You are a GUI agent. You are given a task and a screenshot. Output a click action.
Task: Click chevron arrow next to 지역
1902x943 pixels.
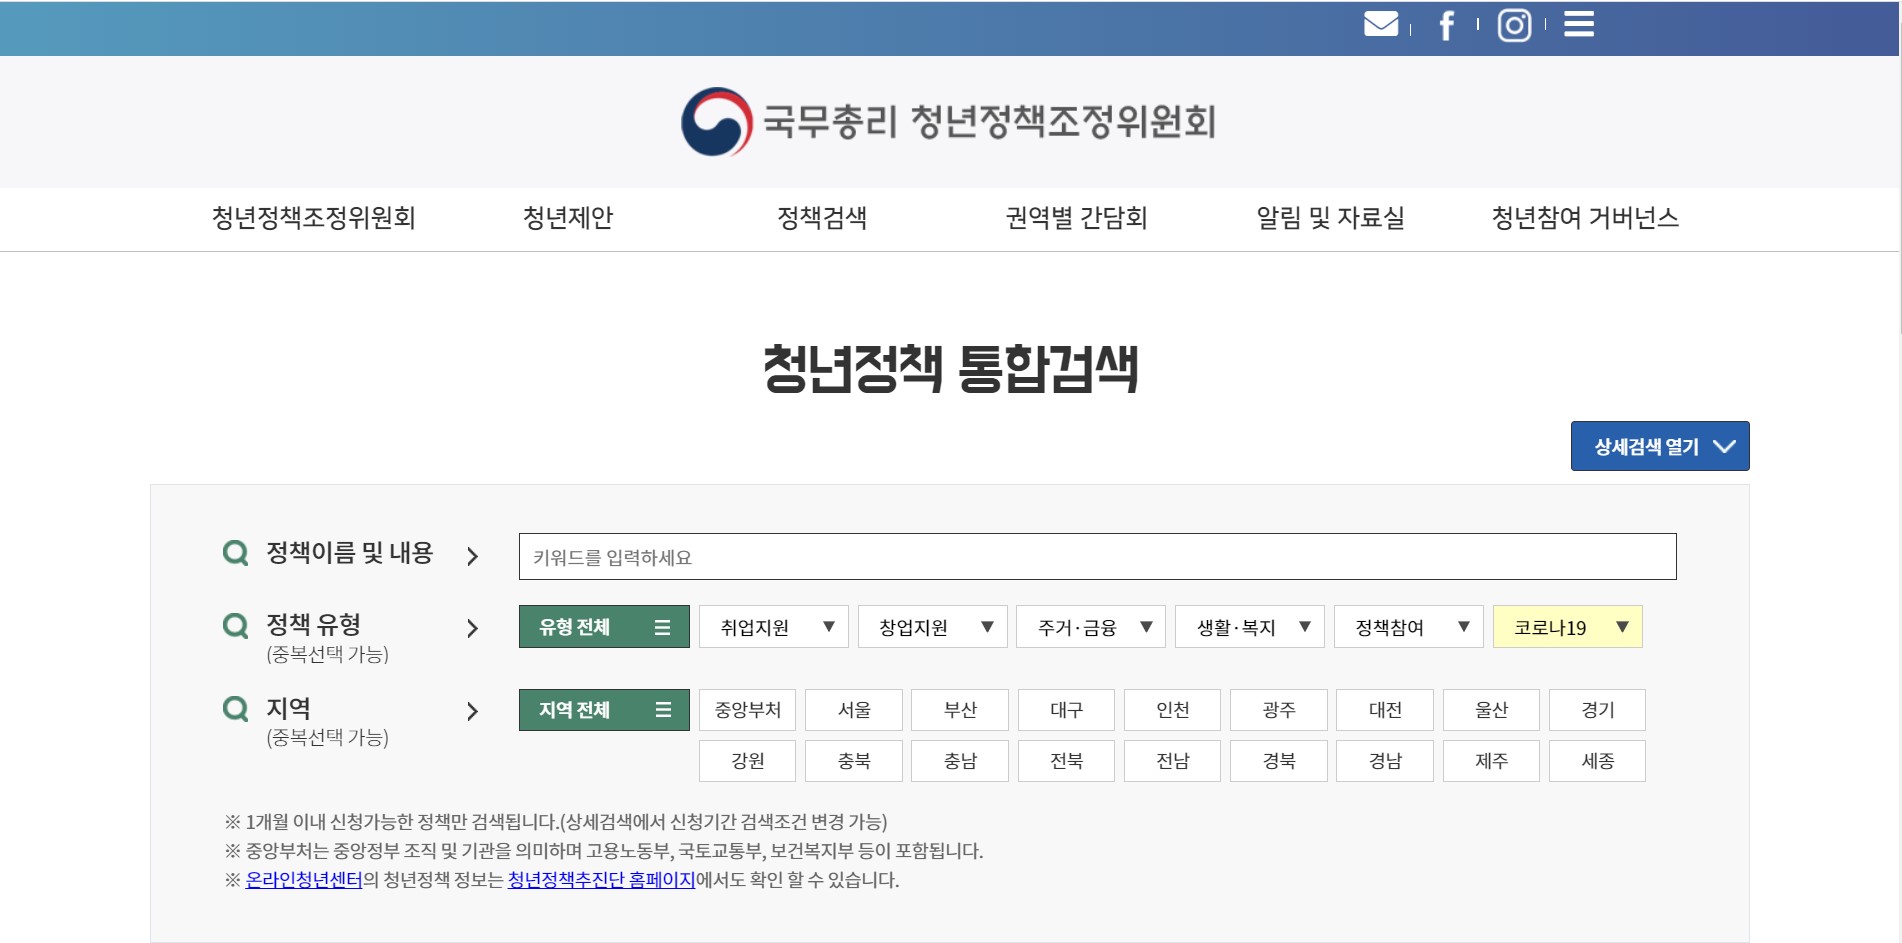(473, 711)
